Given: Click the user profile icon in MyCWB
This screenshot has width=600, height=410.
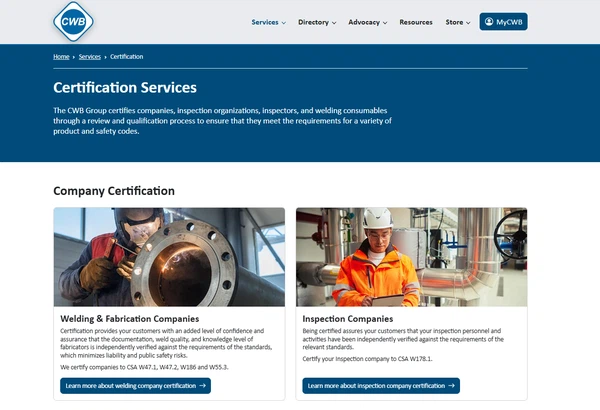Looking at the screenshot, I should (x=488, y=22).
